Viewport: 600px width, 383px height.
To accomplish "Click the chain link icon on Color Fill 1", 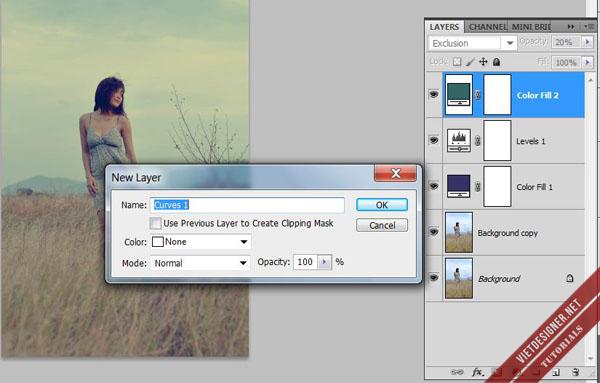I will pyautogui.click(x=478, y=187).
